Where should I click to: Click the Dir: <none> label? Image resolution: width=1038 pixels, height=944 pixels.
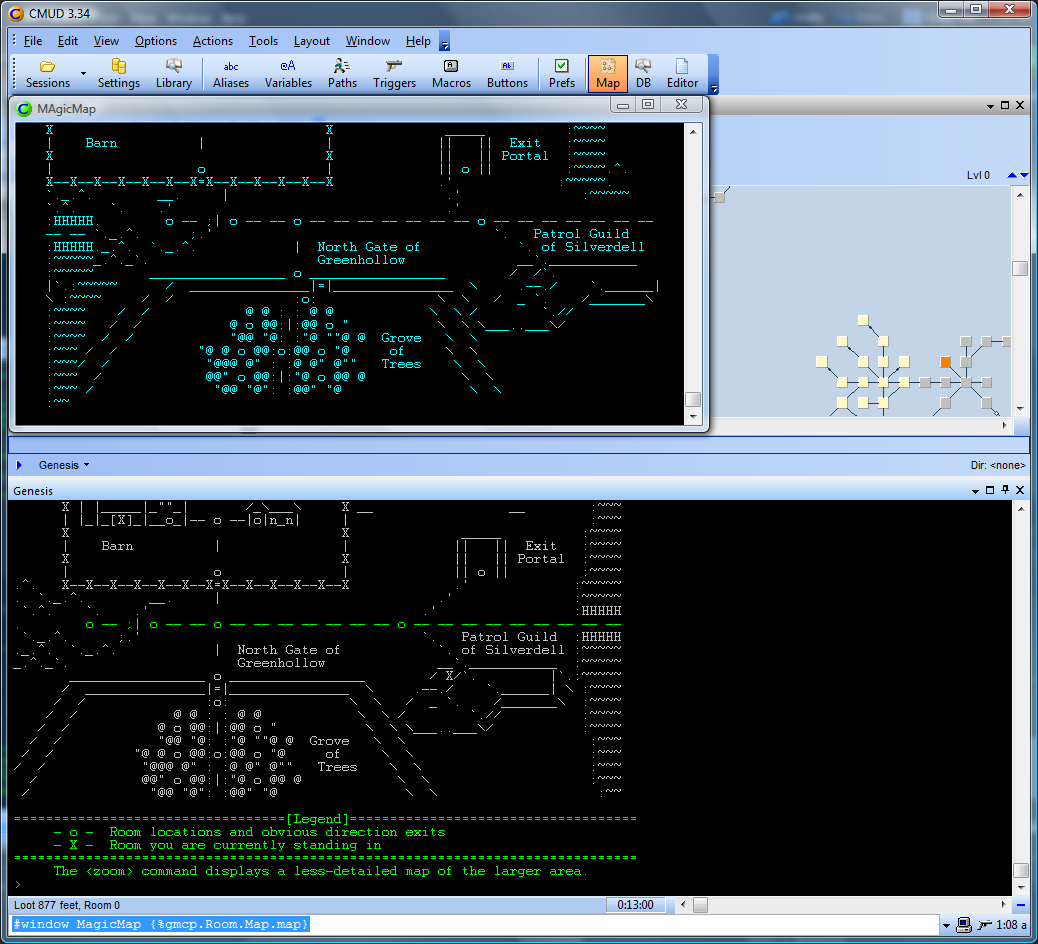click(x=998, y=465)
